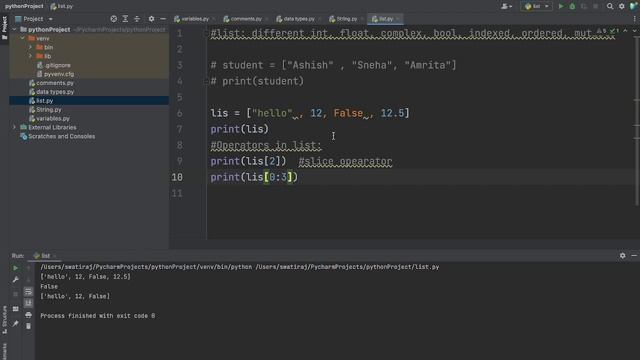Click the user account icon in top toolbar

[x=507, y=6]
